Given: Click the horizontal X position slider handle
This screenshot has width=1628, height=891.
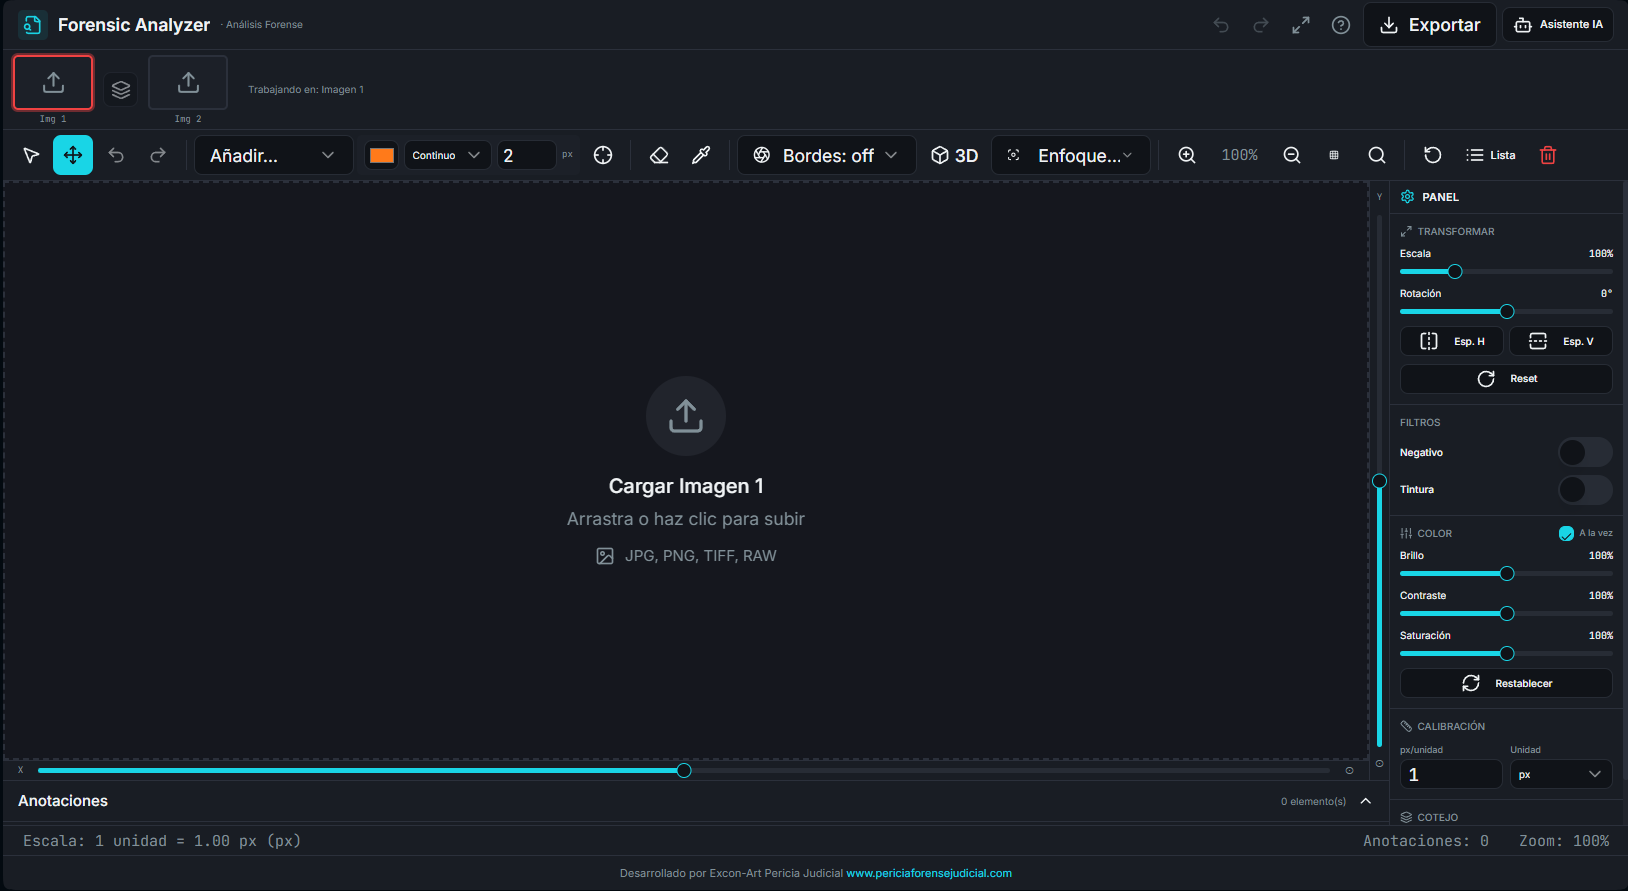Looking at the screenshot, I should 684,770.
